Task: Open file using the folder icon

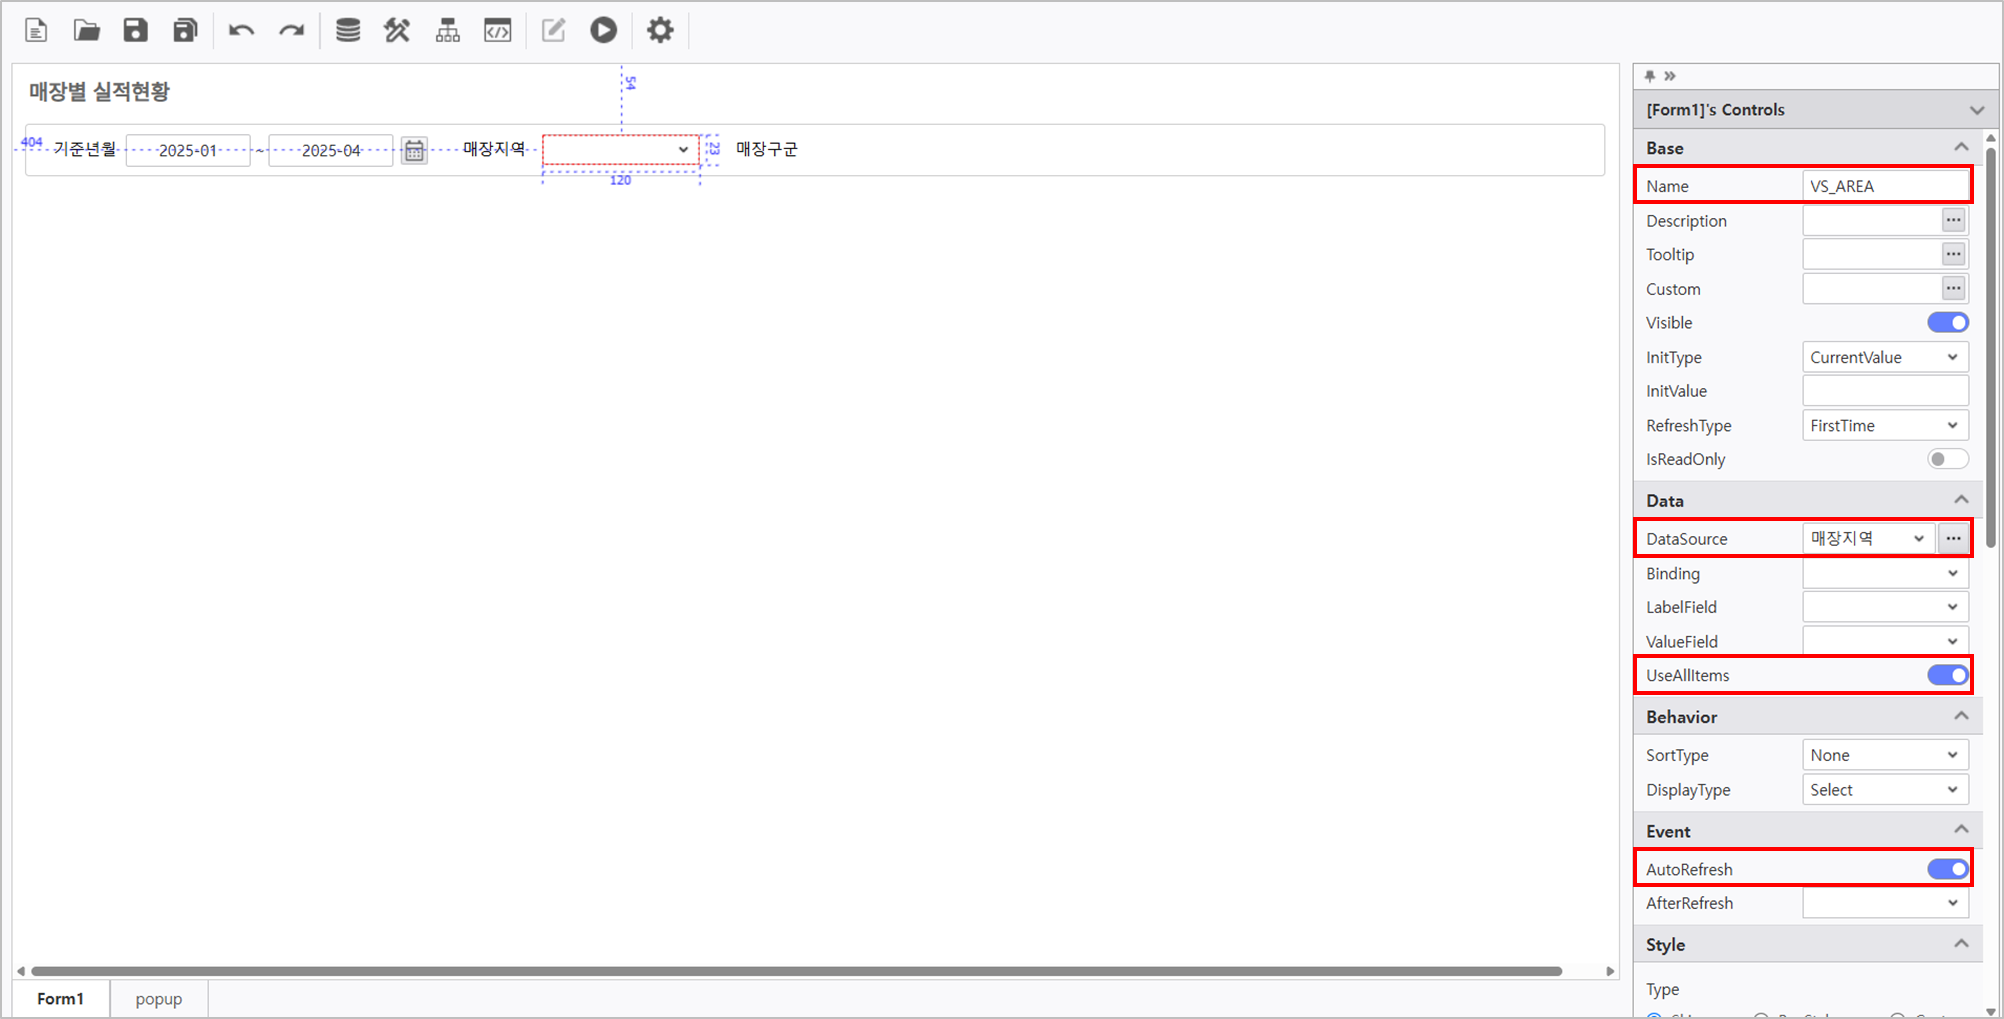Action: [87, 30]
